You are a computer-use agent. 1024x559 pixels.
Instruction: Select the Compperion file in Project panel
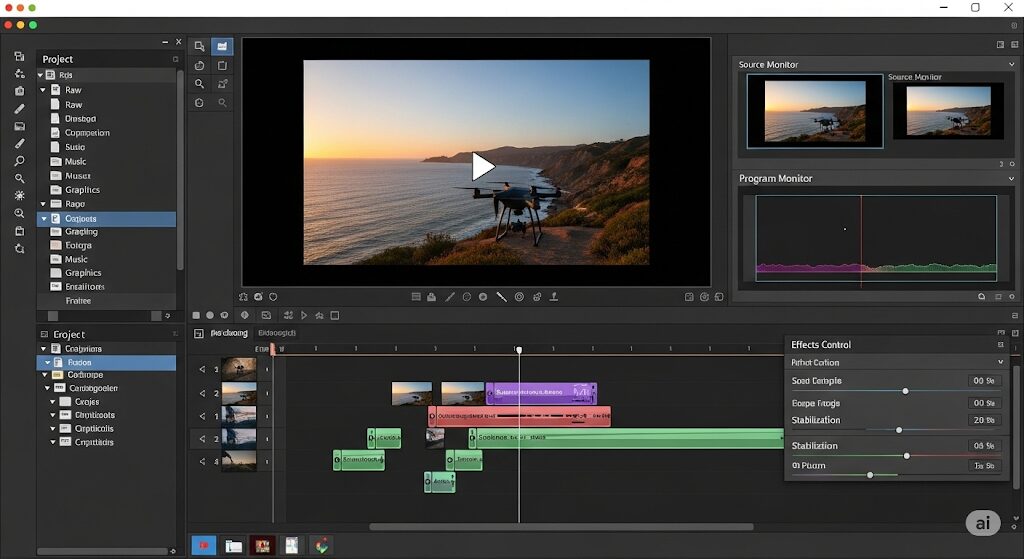coord(88,133)
